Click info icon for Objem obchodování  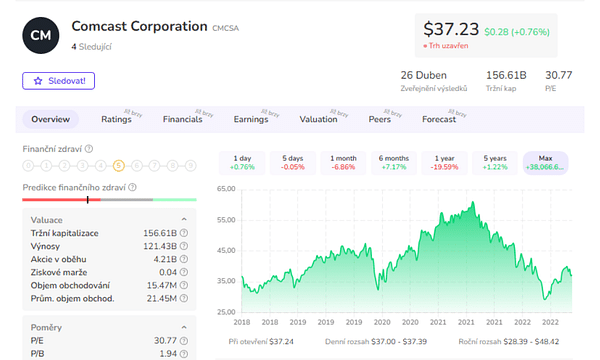pos(184,285)
